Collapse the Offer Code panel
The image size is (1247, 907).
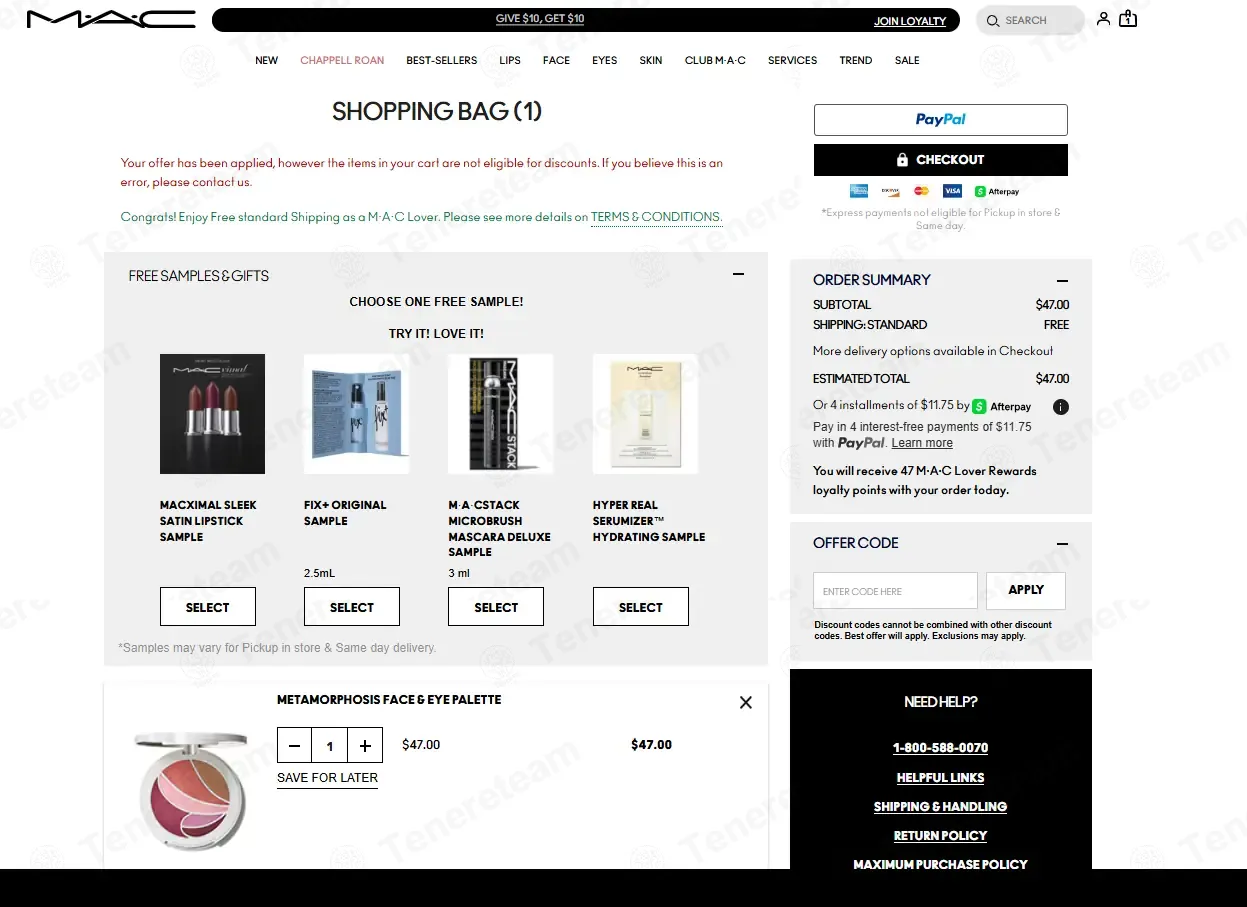[1062, 544]
